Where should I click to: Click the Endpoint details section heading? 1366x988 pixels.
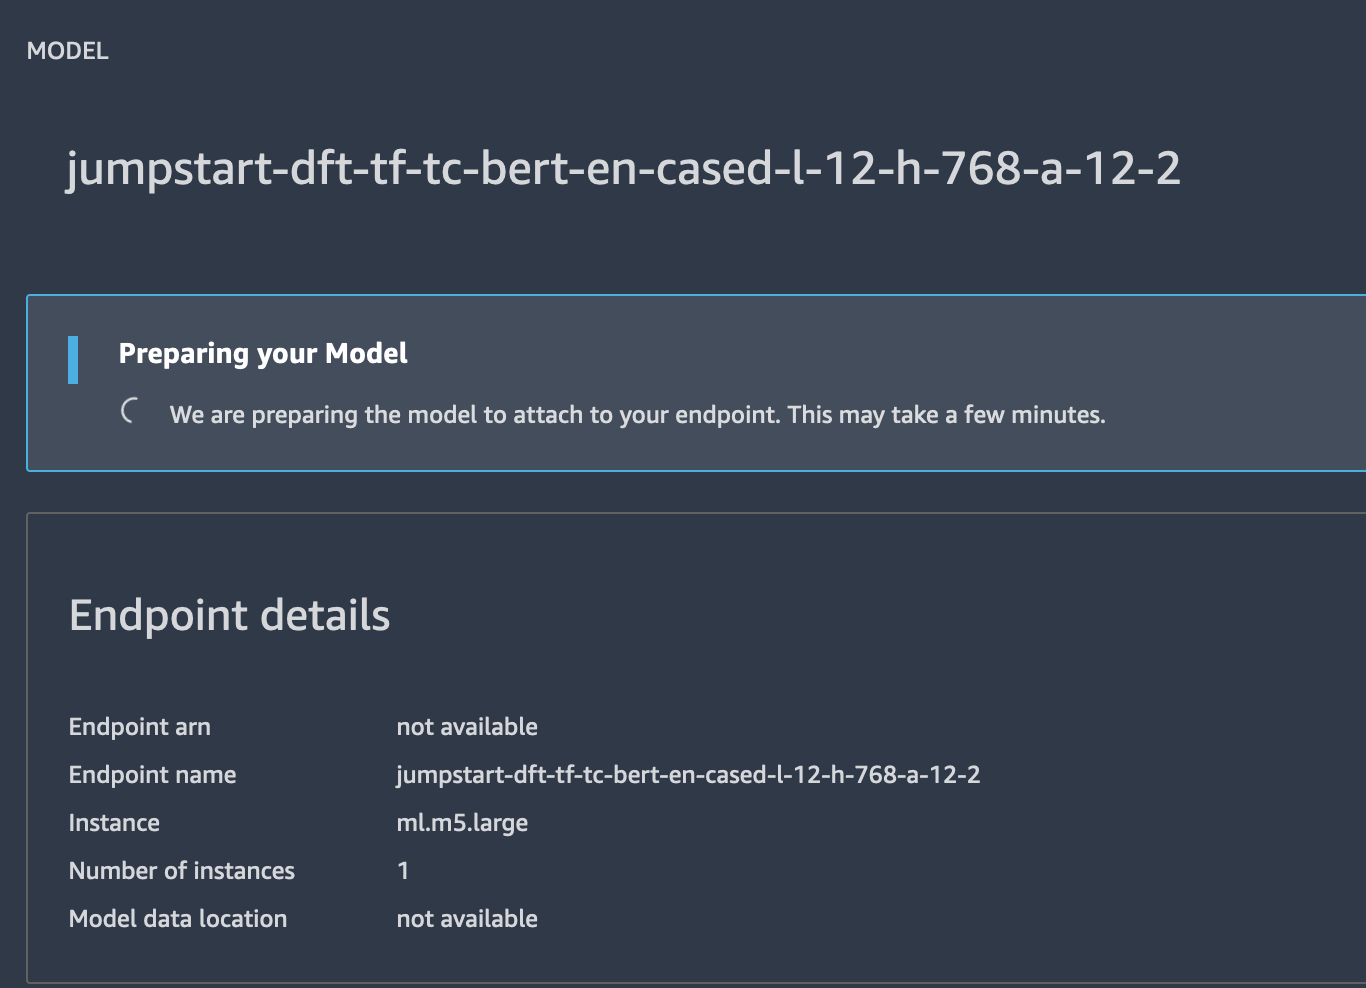point(229,615)
